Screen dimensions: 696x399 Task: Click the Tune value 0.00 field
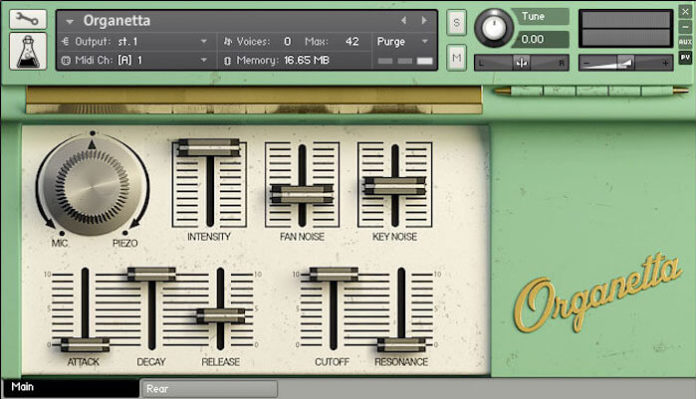[x=541, y=40]
